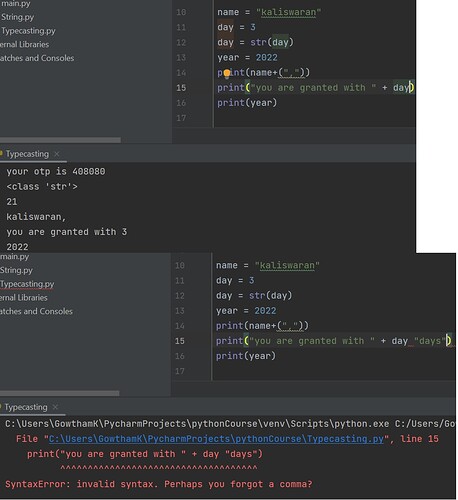Open String.py in upper project tree
Image resolution: width=458 pixels, height=500 pixels.
click(x=17, y=17)
